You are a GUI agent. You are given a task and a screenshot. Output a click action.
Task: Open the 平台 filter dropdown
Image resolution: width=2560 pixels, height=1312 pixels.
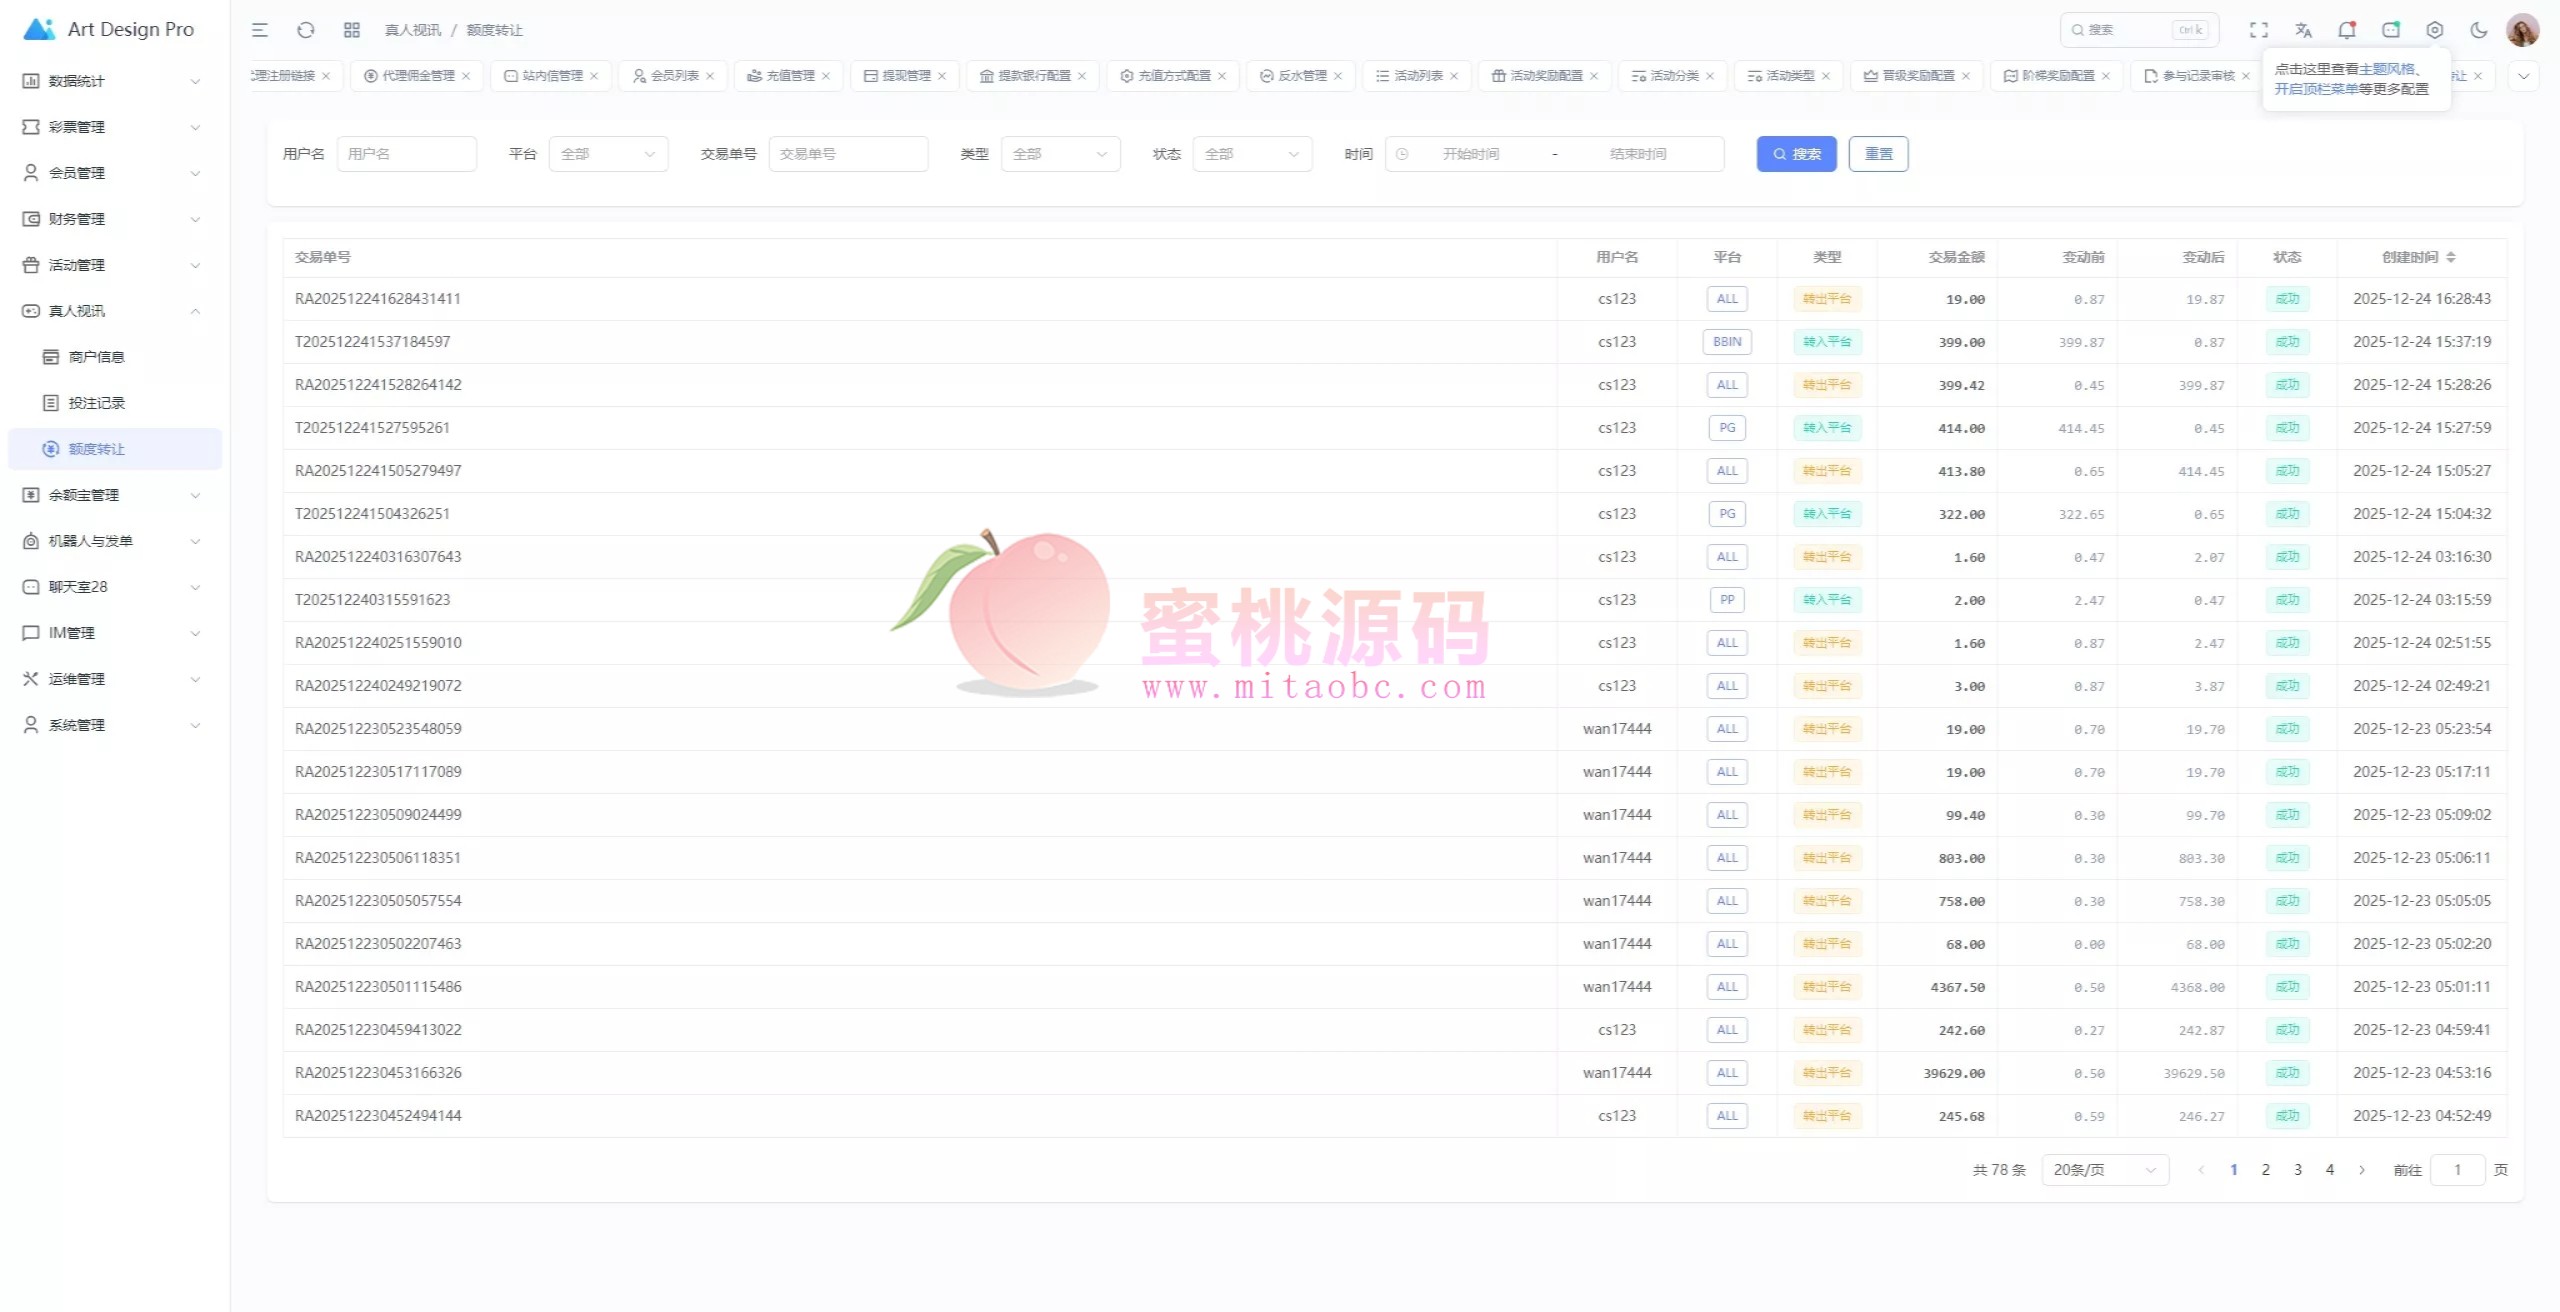coord(608,154)
